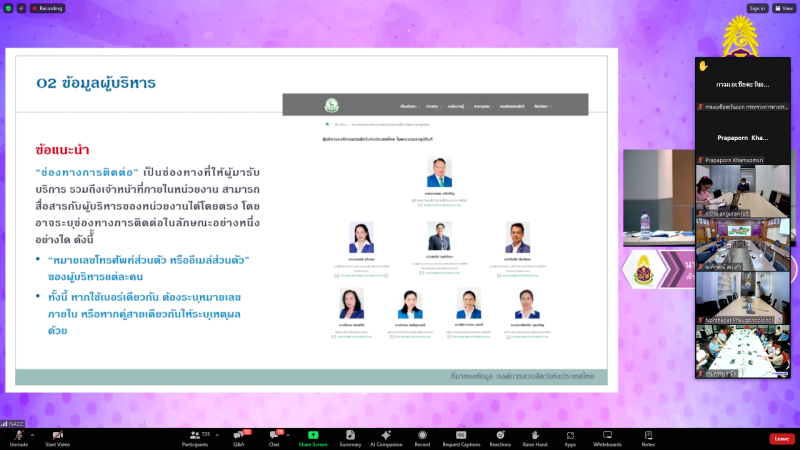Open the Participants panel

194,437
